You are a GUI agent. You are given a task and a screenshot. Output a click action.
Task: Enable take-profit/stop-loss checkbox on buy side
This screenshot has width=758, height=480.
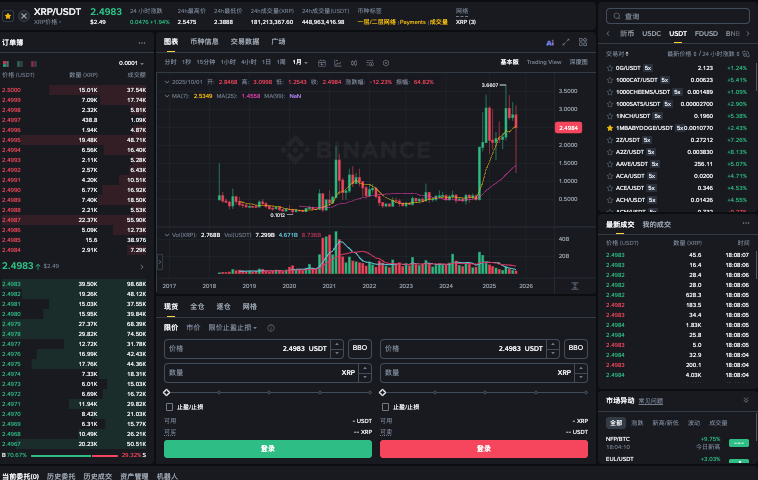[x=168, y=407]
